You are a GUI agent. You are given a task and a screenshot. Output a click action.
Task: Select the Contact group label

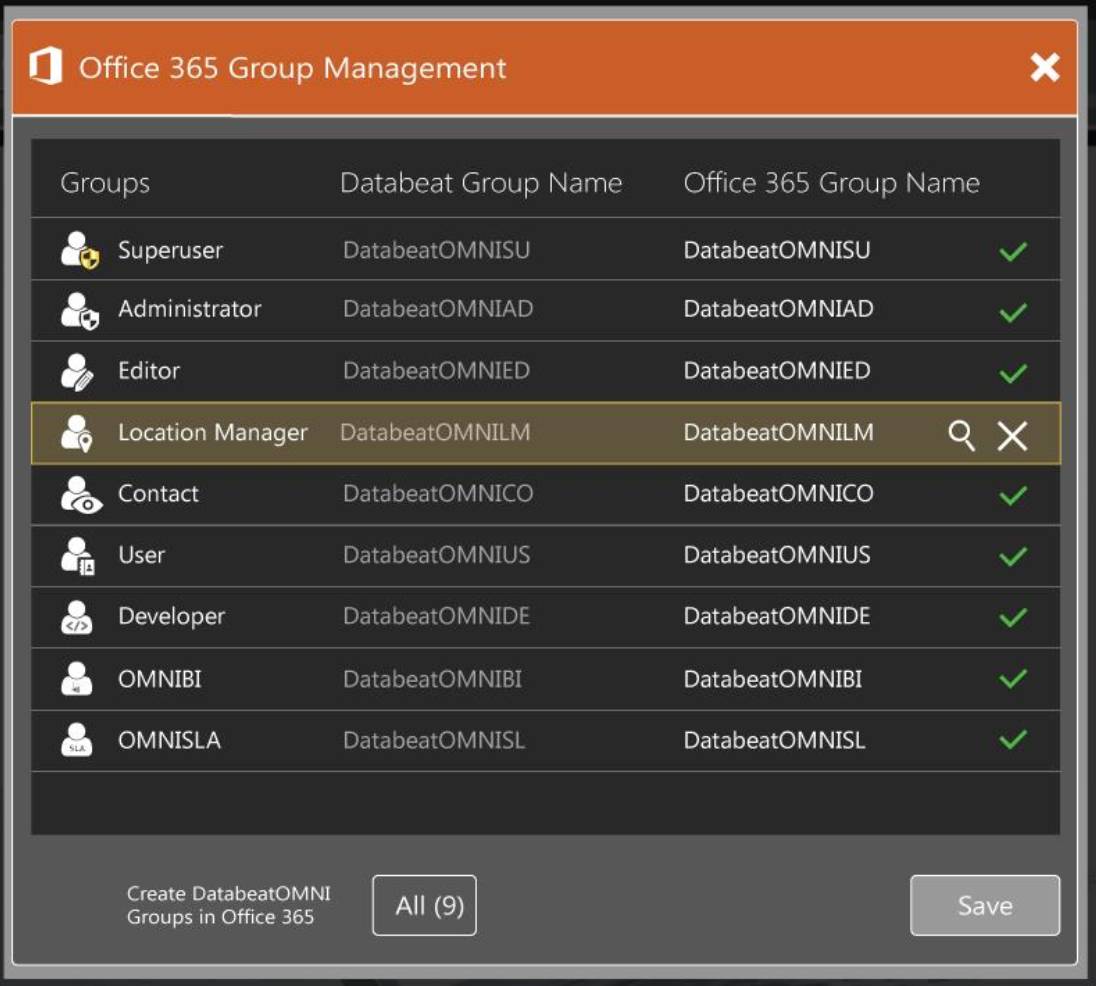pyautogui.click(x=158, y=493)
